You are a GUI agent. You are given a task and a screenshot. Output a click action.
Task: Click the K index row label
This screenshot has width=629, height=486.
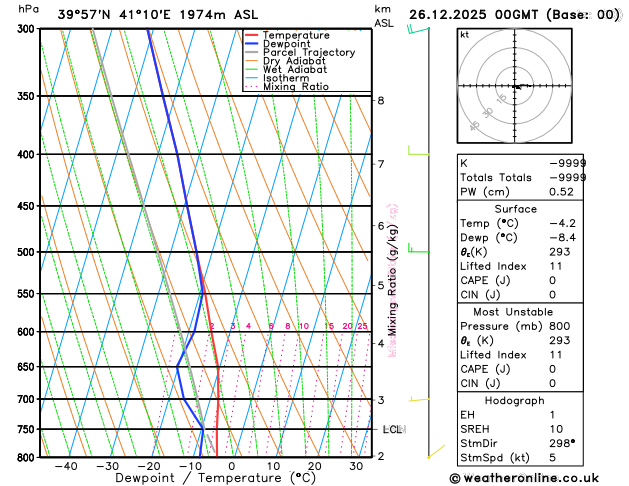pyautogui.click(x=464, y=163)
